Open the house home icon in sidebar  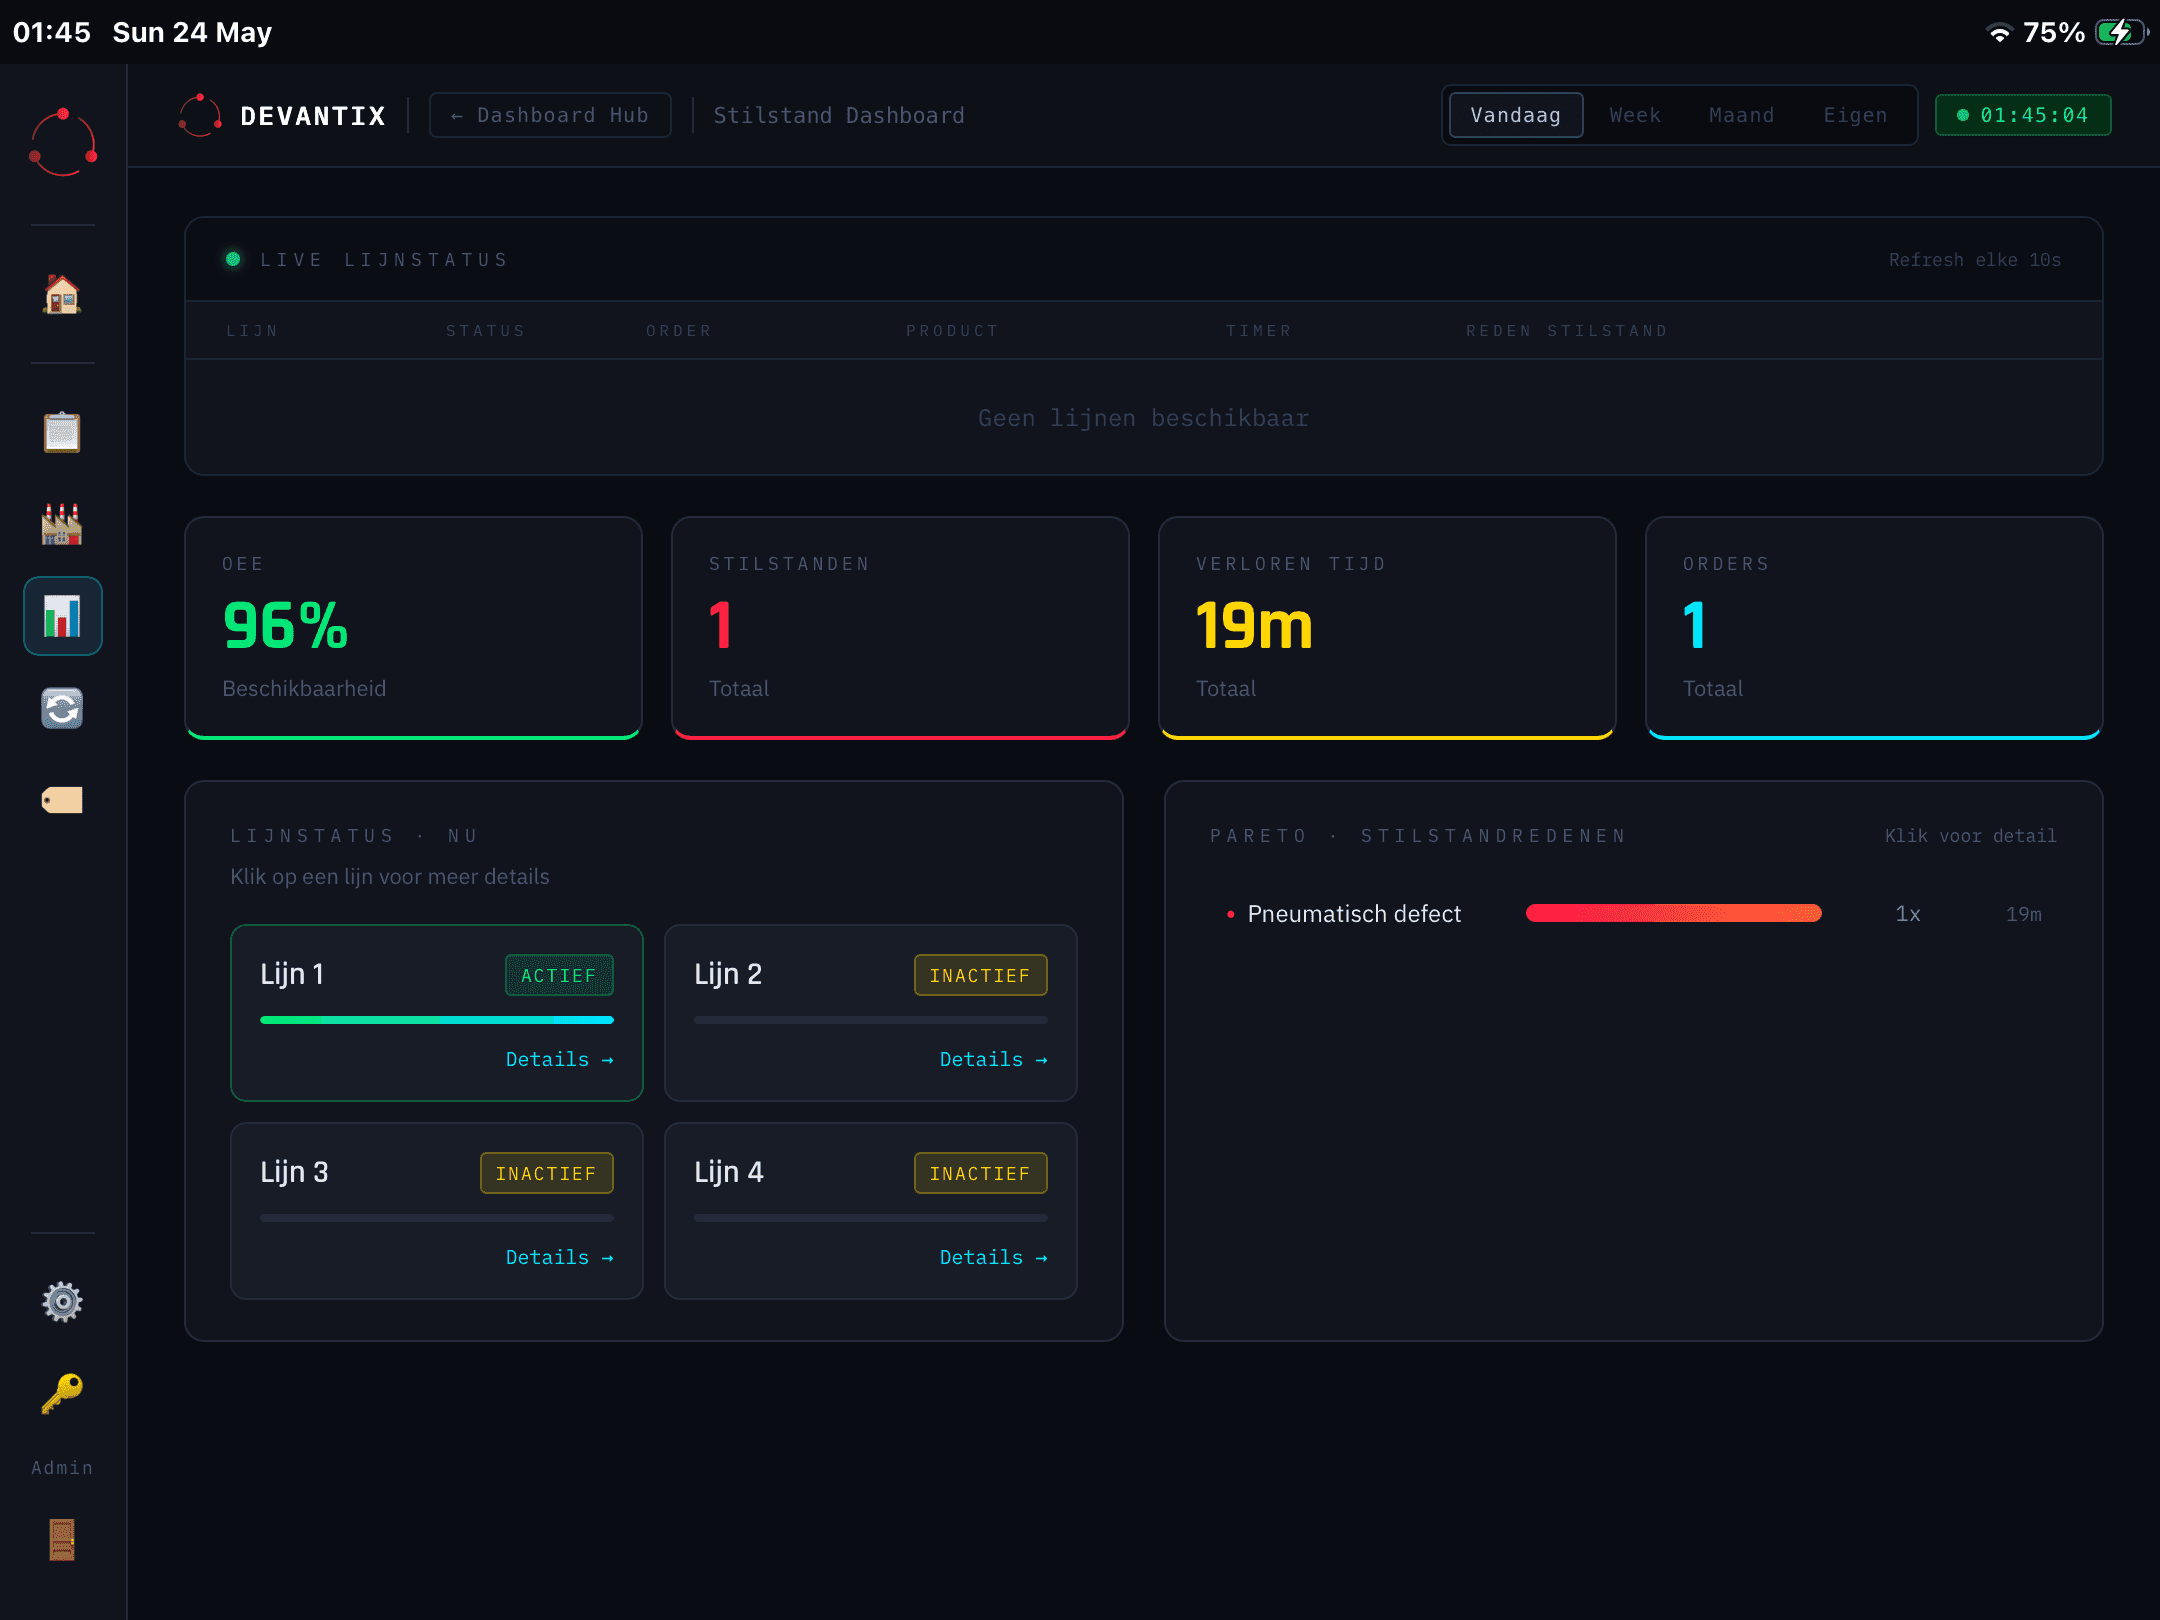point(62,294)
